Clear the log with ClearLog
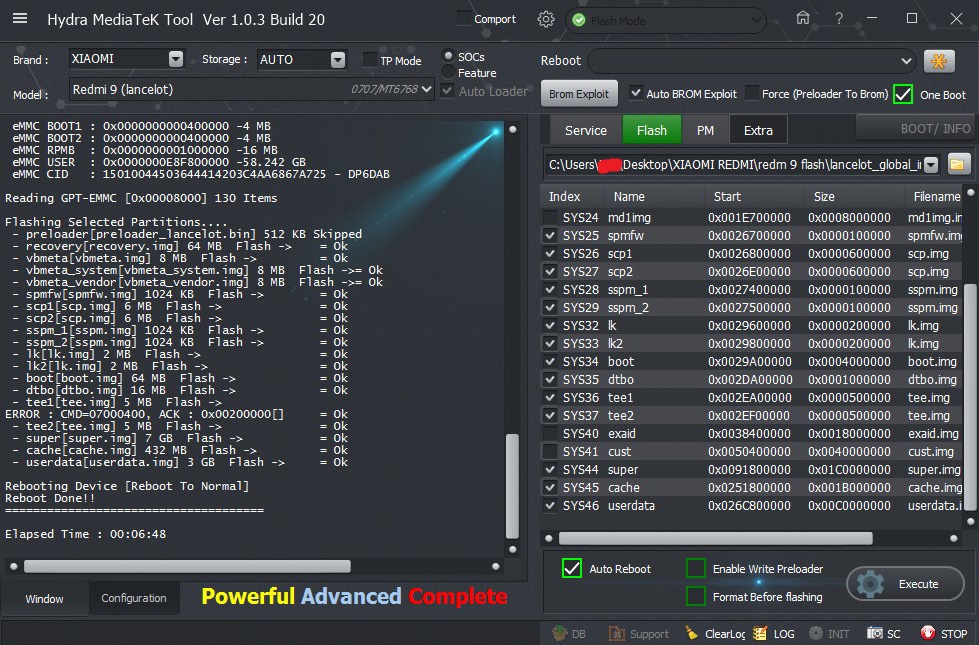This screenshot has width=979, height=645. coord(715,633)
